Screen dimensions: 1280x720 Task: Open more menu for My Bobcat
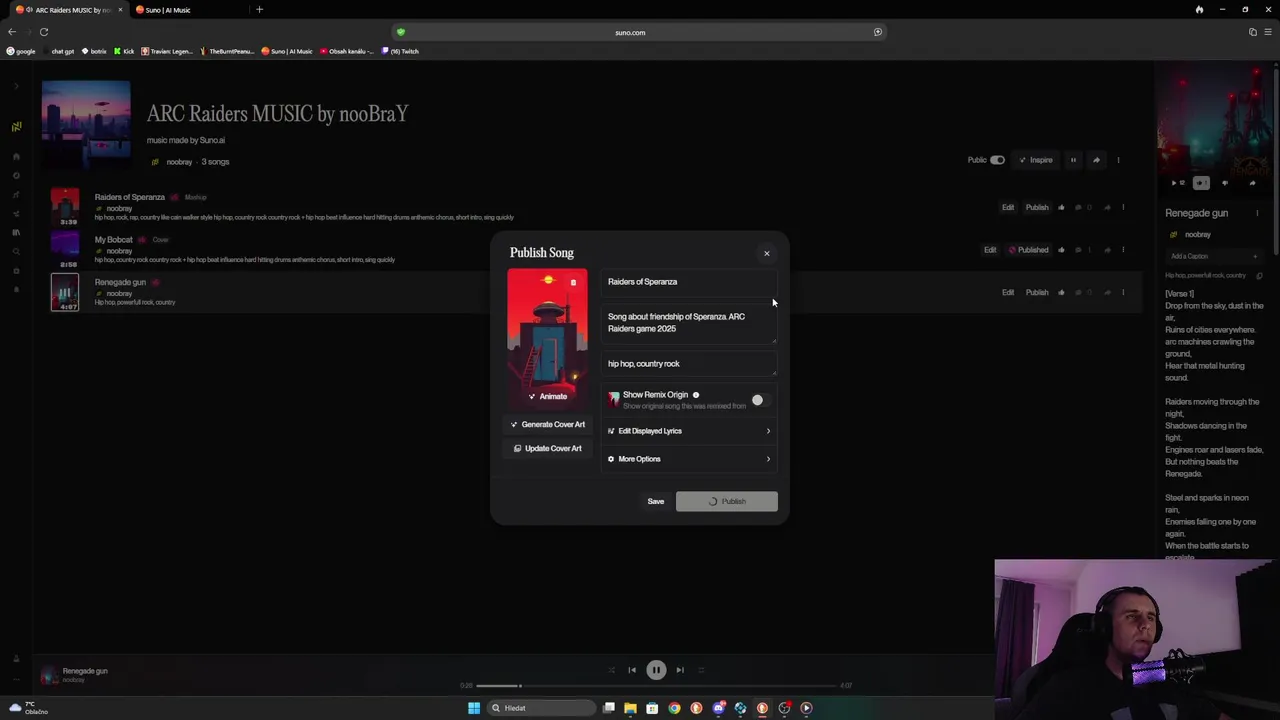point(1123,250)
